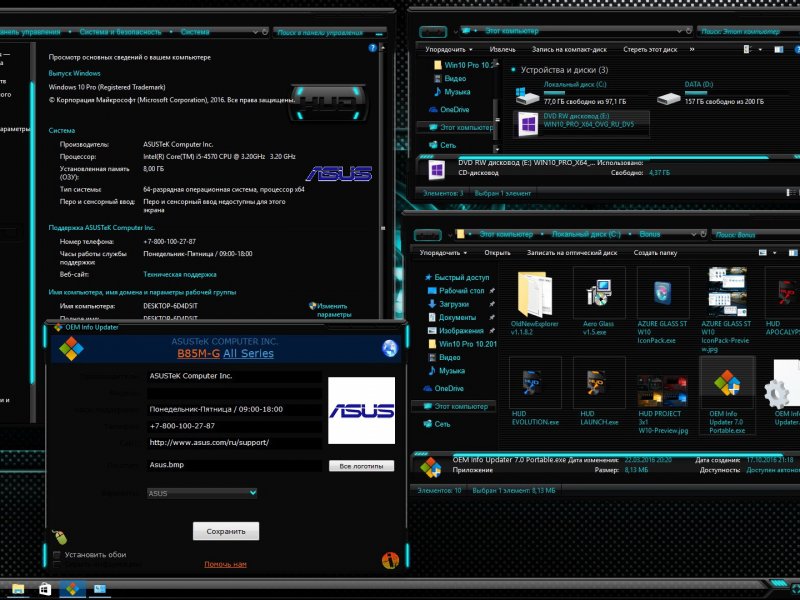
Task: Toggle preview pane in the Bonus window
Action: (793, 253)
